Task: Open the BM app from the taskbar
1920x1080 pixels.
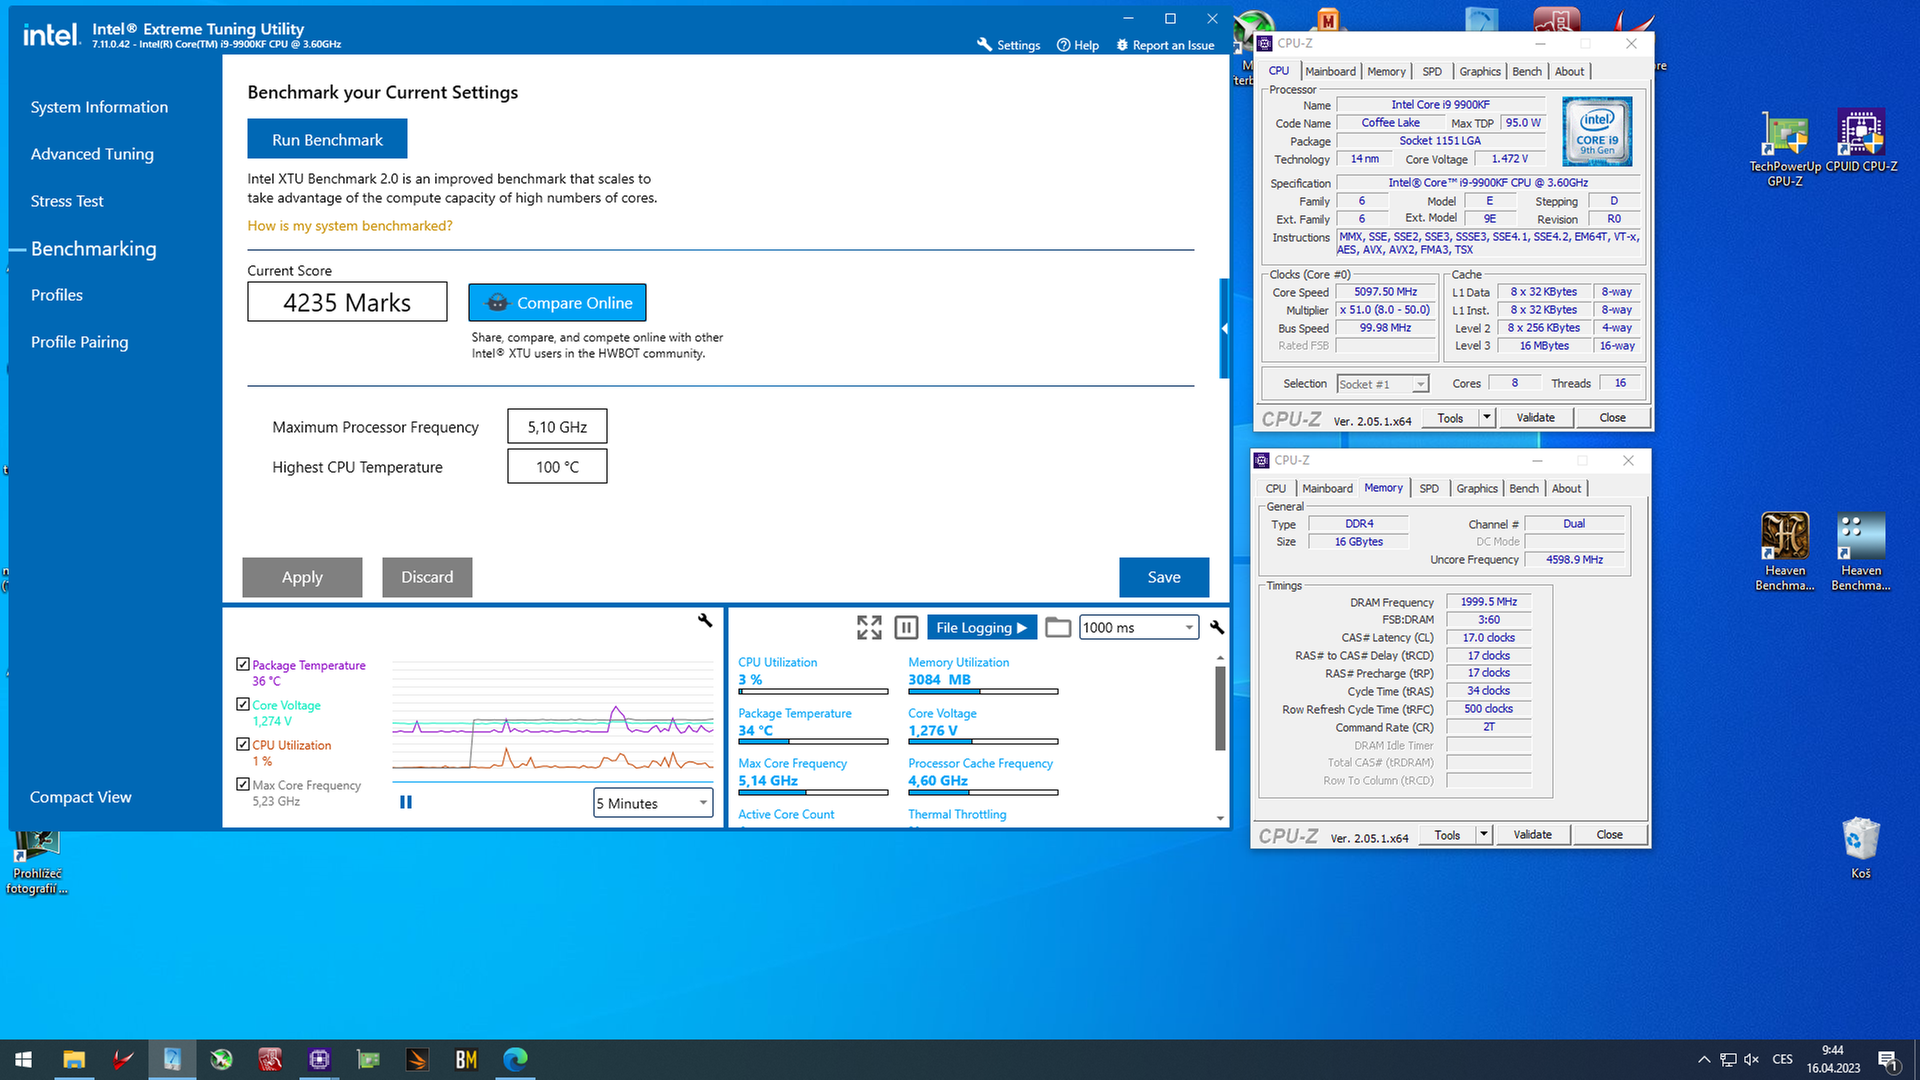Action: click(x=466, y=1059)
